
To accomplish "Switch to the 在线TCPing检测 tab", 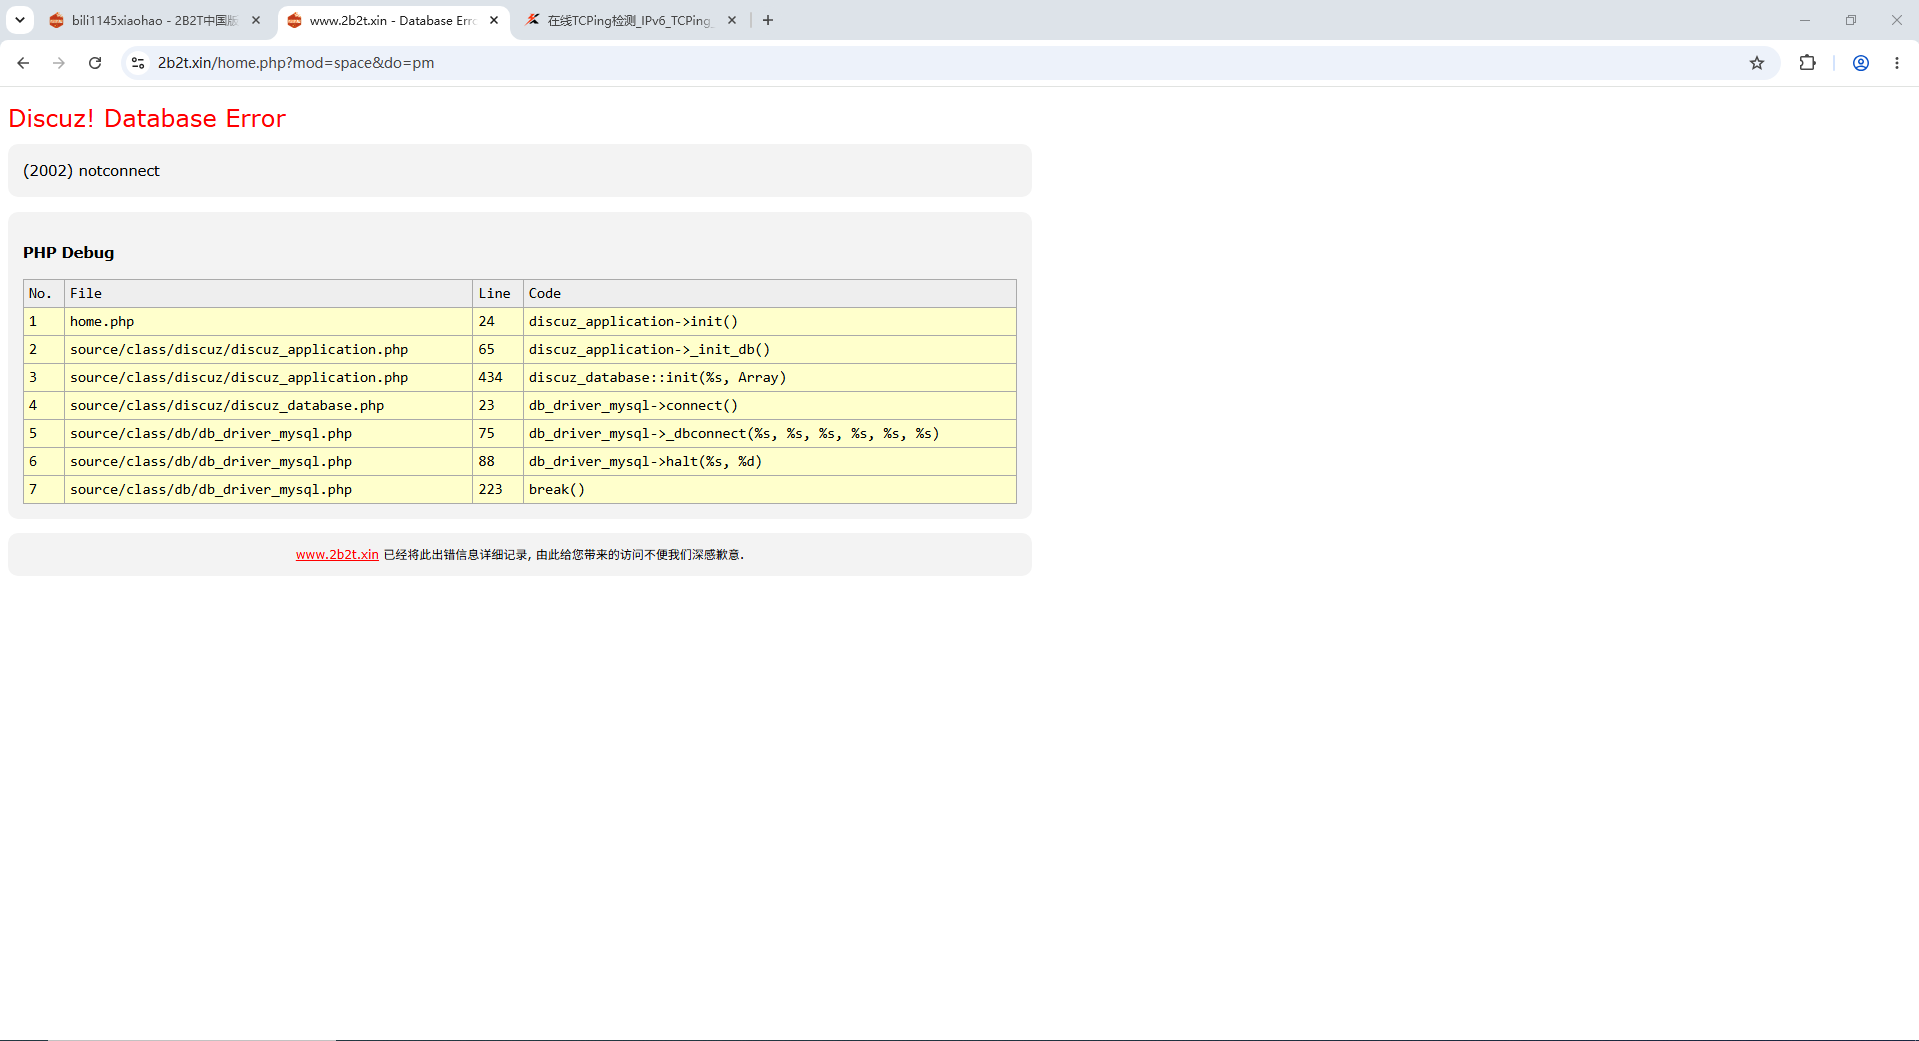I will [630, 20].
